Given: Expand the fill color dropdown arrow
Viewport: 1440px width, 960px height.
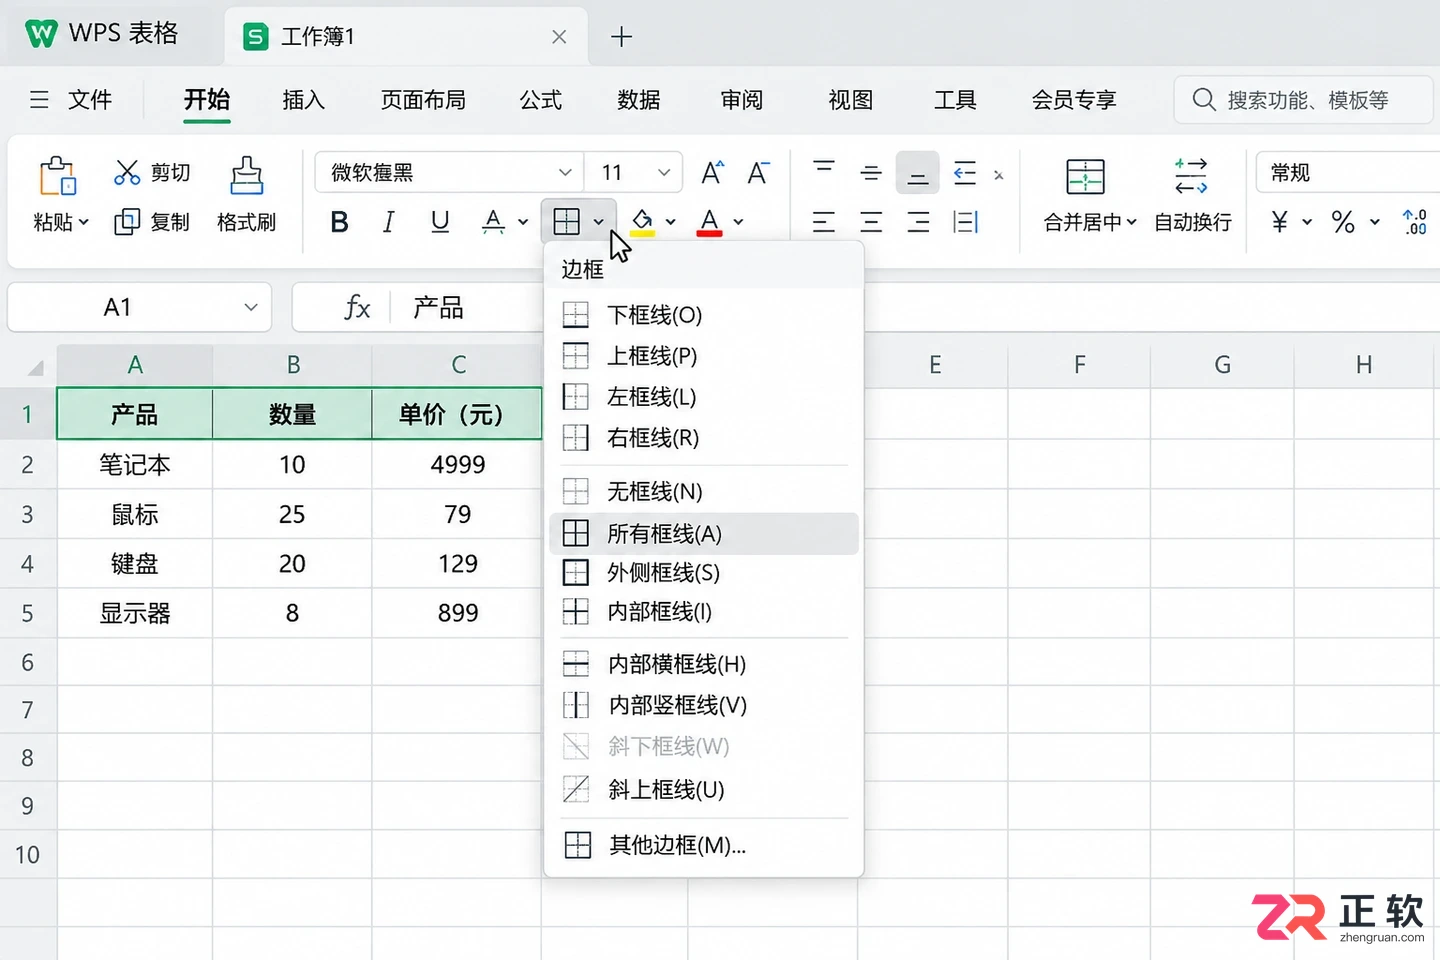Looking at the screenshot, I should coord(671,222).
